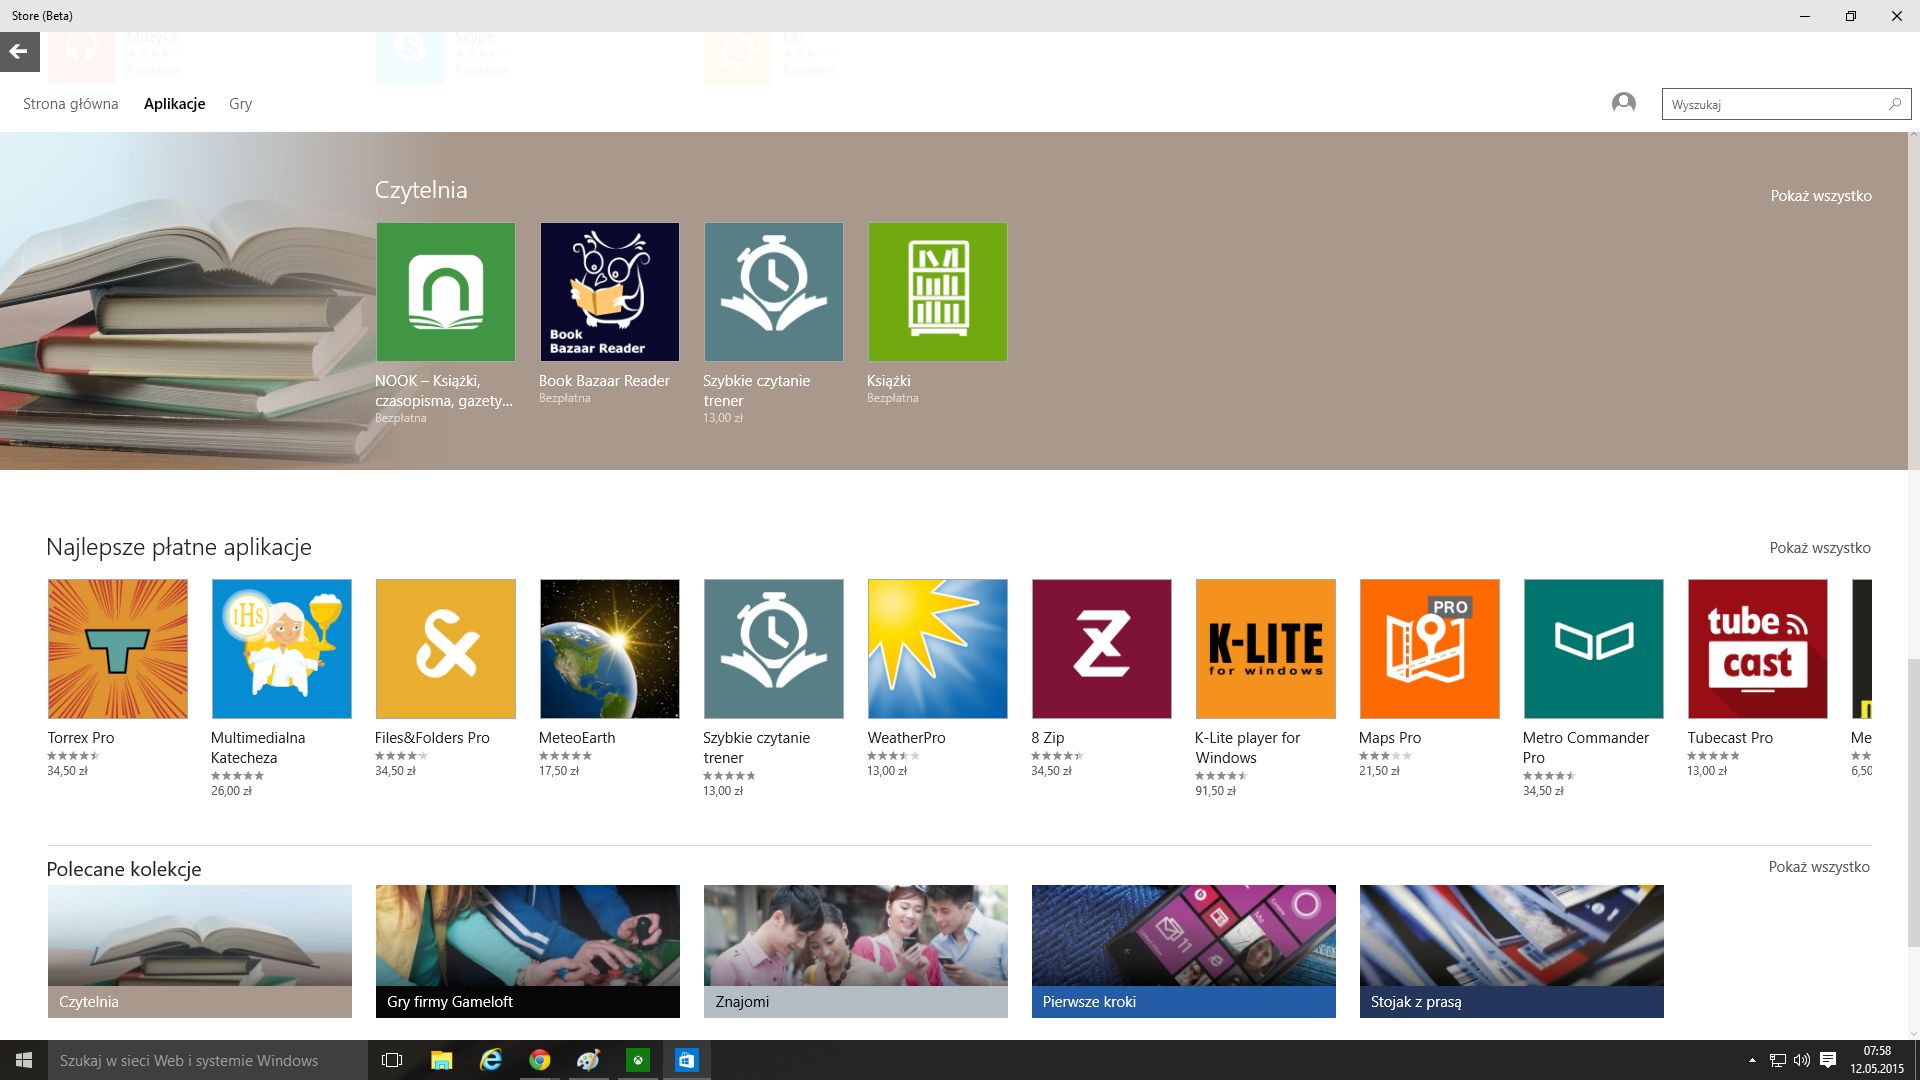
Task: Open the Gry firmy Gameloft collection
Action: click(528, 951)
